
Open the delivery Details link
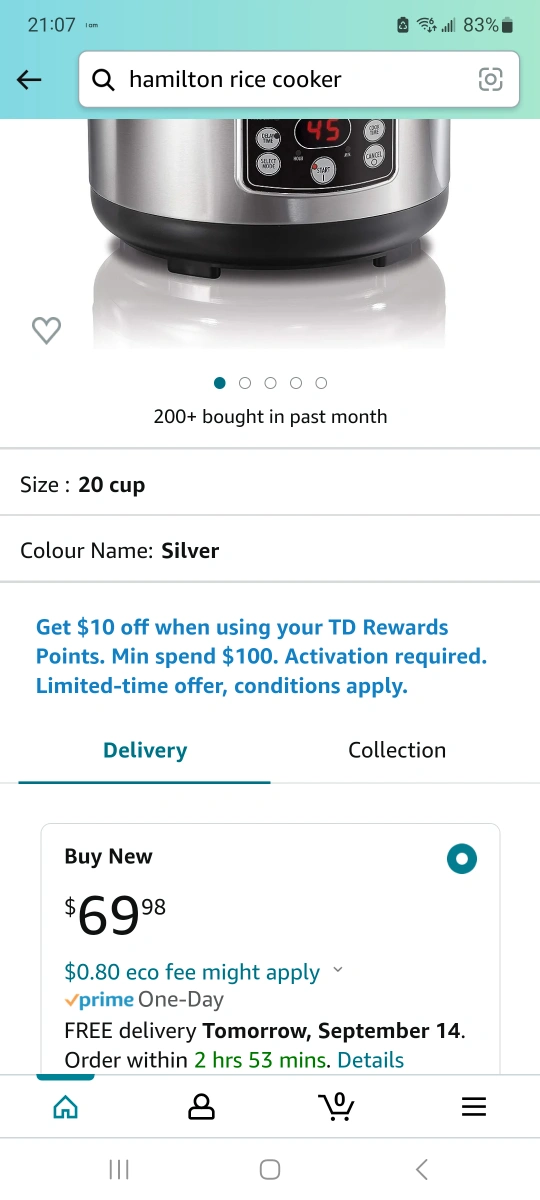371,1060
